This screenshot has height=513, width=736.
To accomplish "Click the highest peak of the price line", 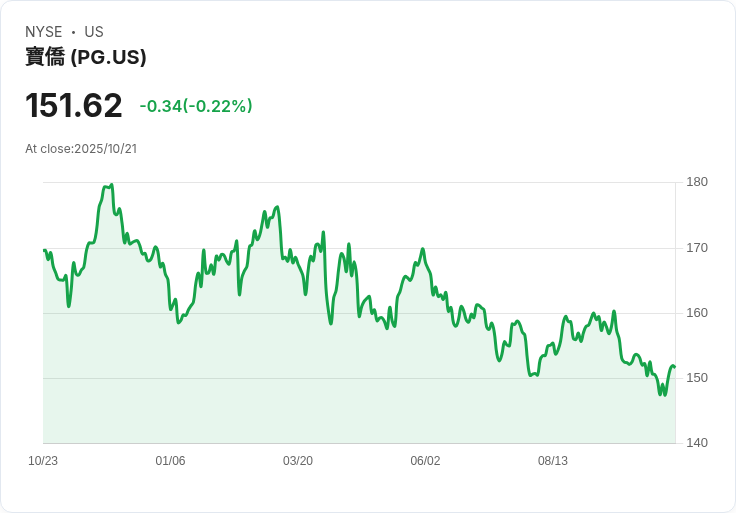I will 111,184.
